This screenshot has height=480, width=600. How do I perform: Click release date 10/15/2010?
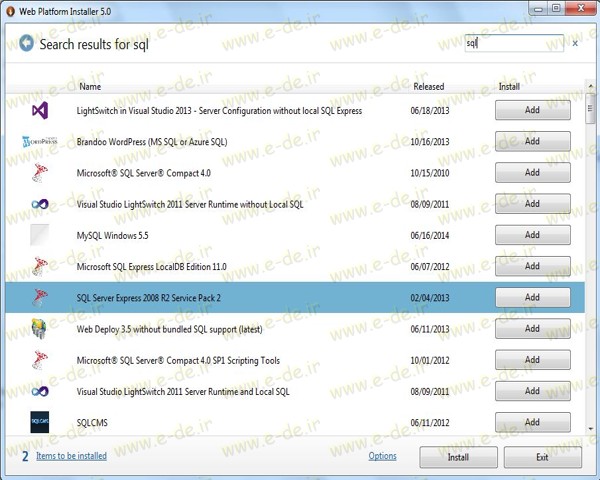(430, 173)
